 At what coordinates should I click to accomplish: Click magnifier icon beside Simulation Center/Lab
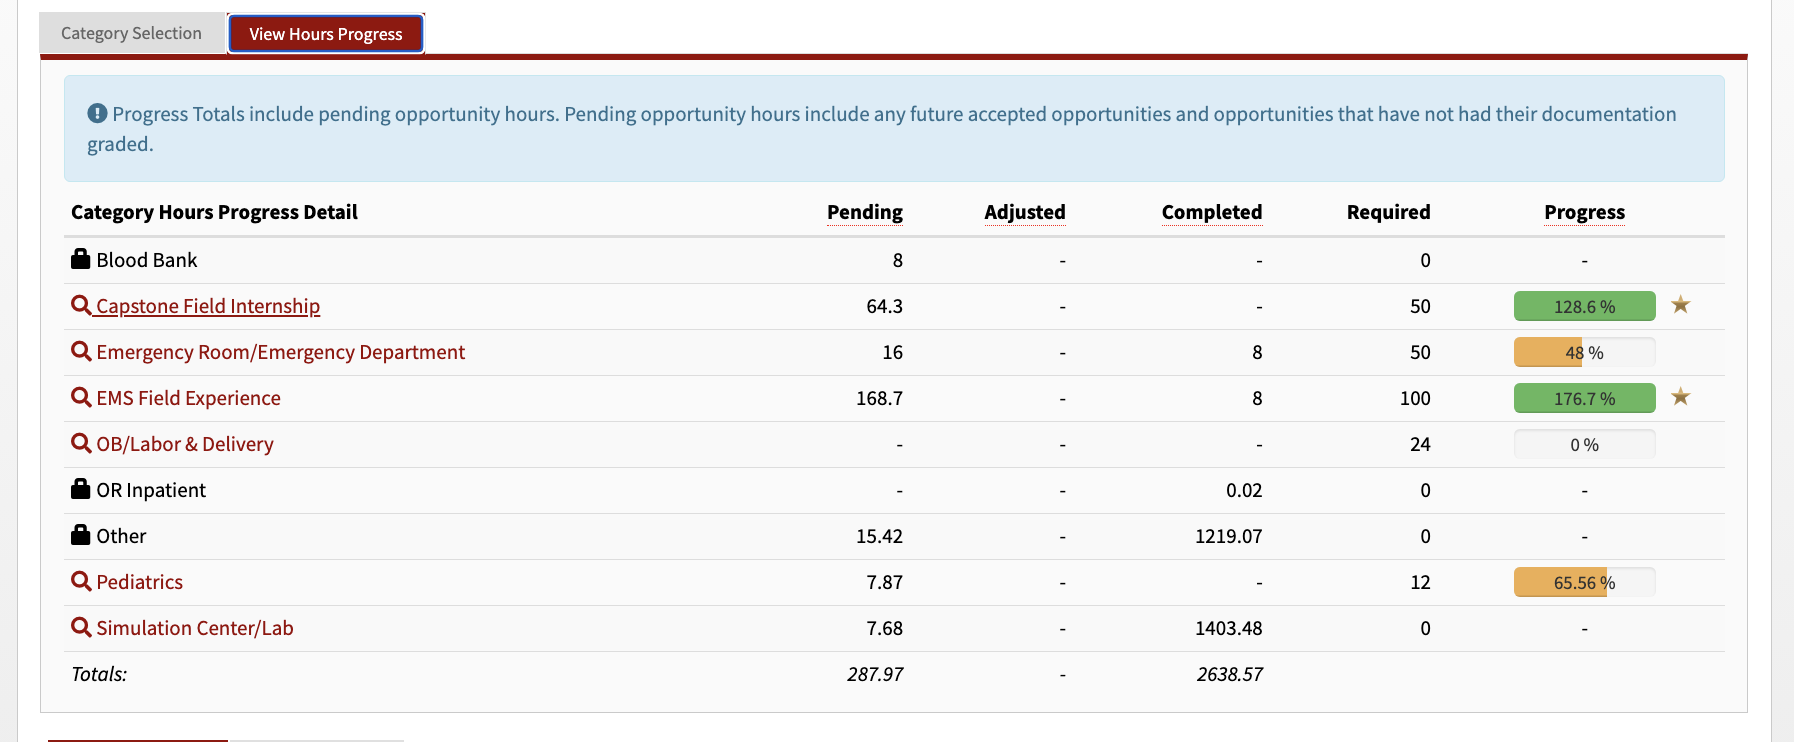click(x=81, y=627)
